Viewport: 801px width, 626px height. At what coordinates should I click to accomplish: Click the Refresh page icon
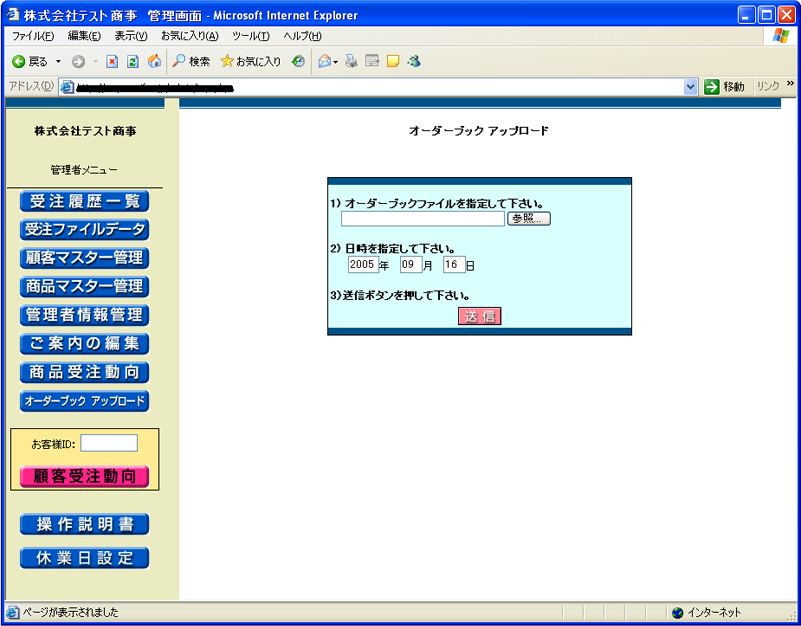[132, 61]
